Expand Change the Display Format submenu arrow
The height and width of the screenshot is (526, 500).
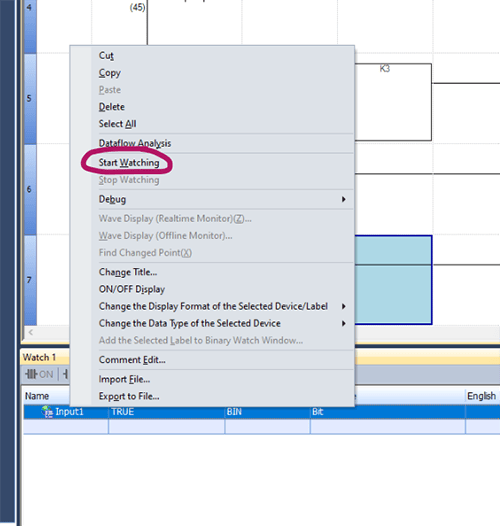click(x=343, y=306)
